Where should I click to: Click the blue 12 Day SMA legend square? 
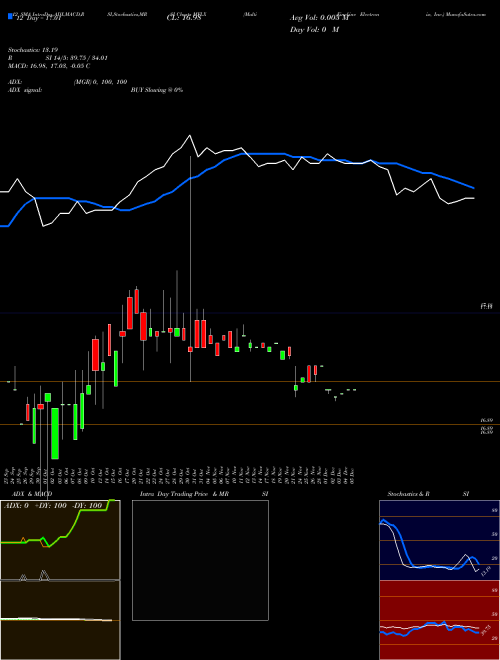pos(10,17)
